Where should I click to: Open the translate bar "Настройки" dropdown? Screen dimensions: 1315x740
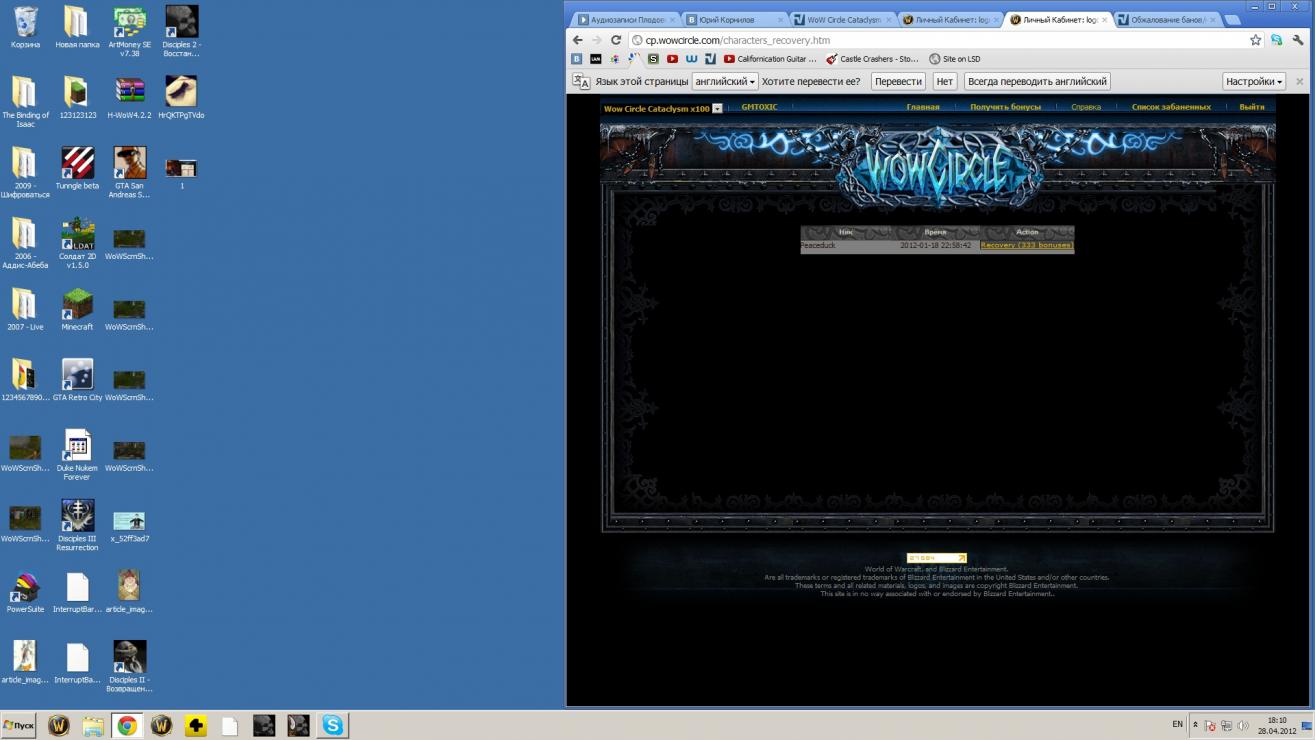[x=1253, y=82]
